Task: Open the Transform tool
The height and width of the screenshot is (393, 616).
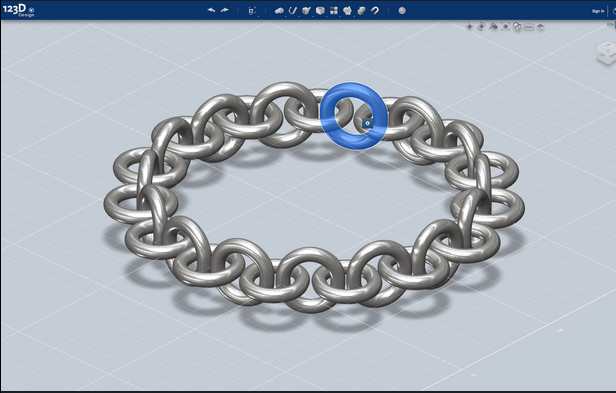Action: [x=252, y=11]
